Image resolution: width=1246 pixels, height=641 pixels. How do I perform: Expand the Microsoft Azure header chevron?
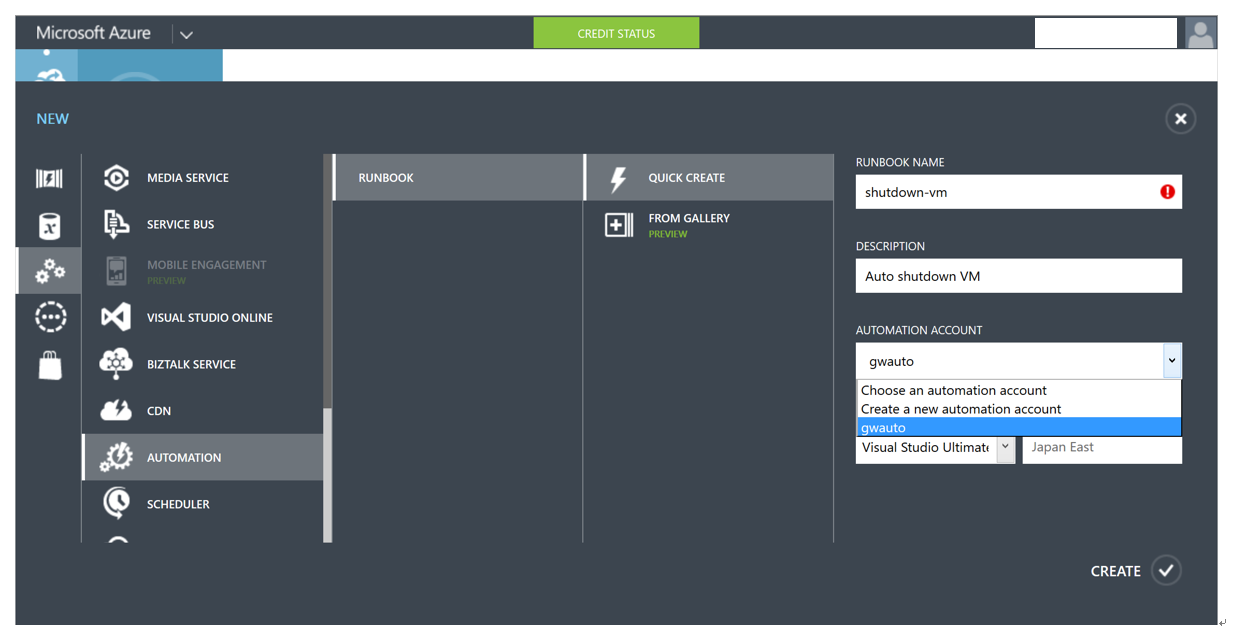[x=186, y=34]
